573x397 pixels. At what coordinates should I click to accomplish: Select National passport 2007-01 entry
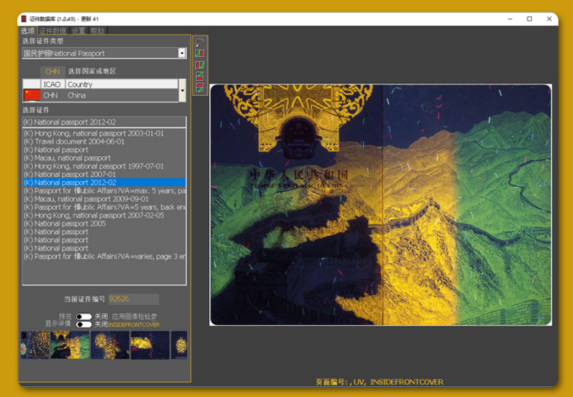pos(104,174)
